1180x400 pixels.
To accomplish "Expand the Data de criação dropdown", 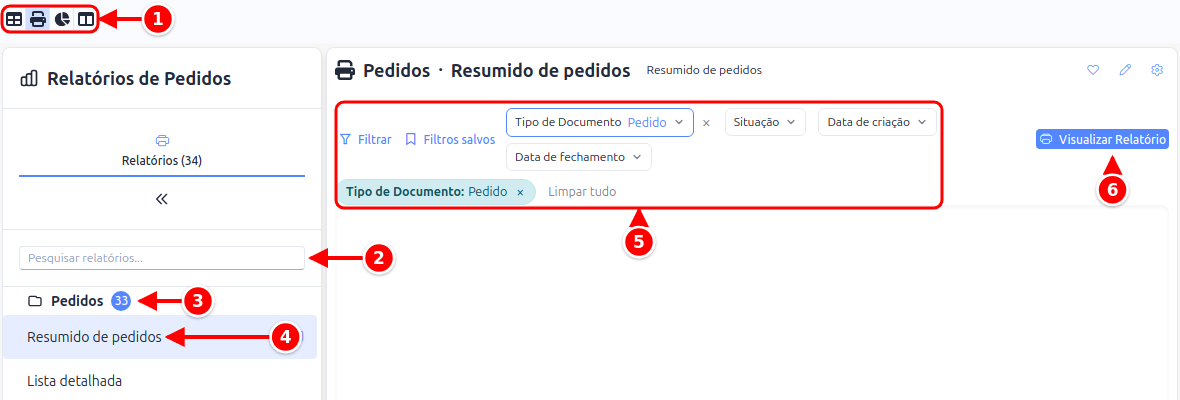I will [877, 122].
